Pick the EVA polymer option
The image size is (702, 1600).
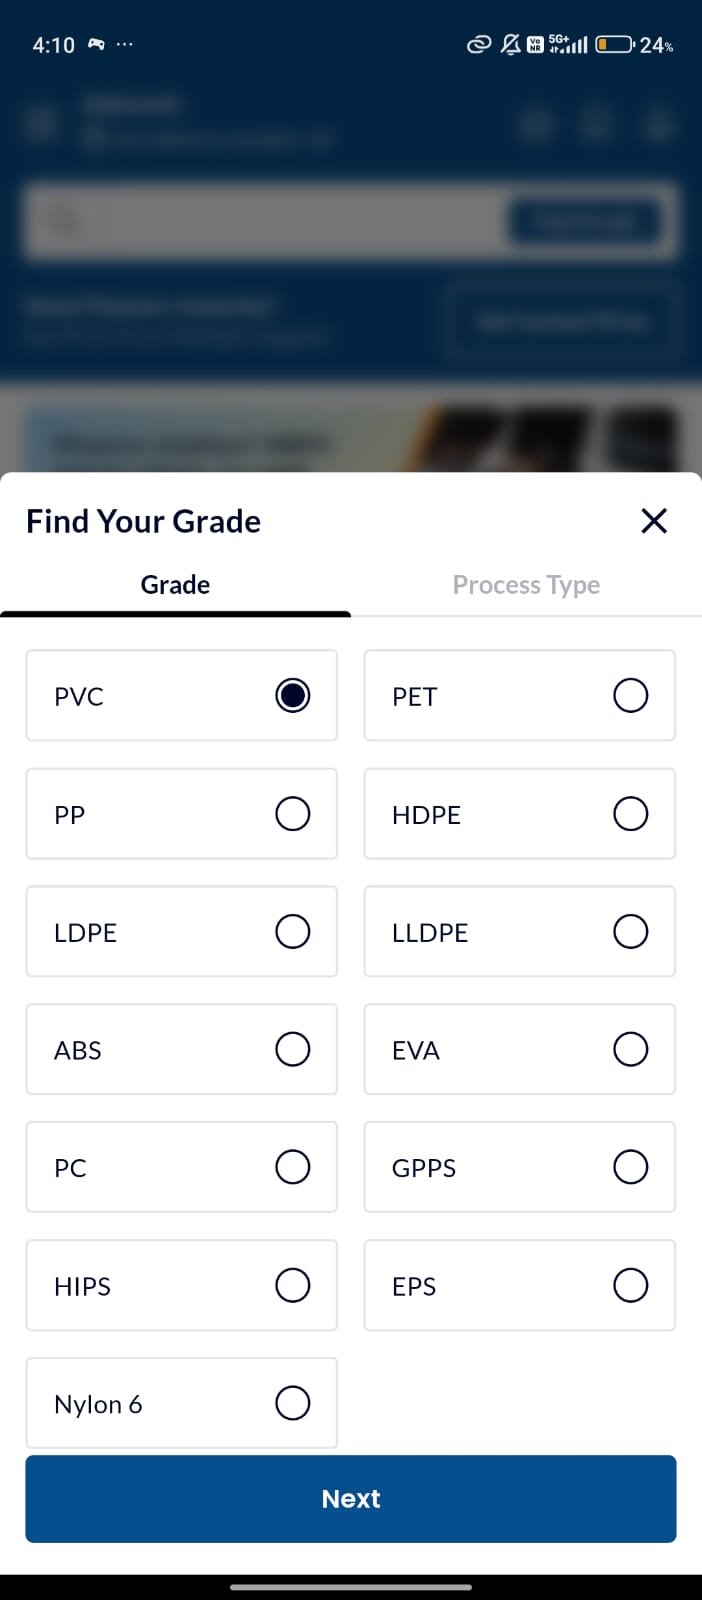click(630, 1049)
